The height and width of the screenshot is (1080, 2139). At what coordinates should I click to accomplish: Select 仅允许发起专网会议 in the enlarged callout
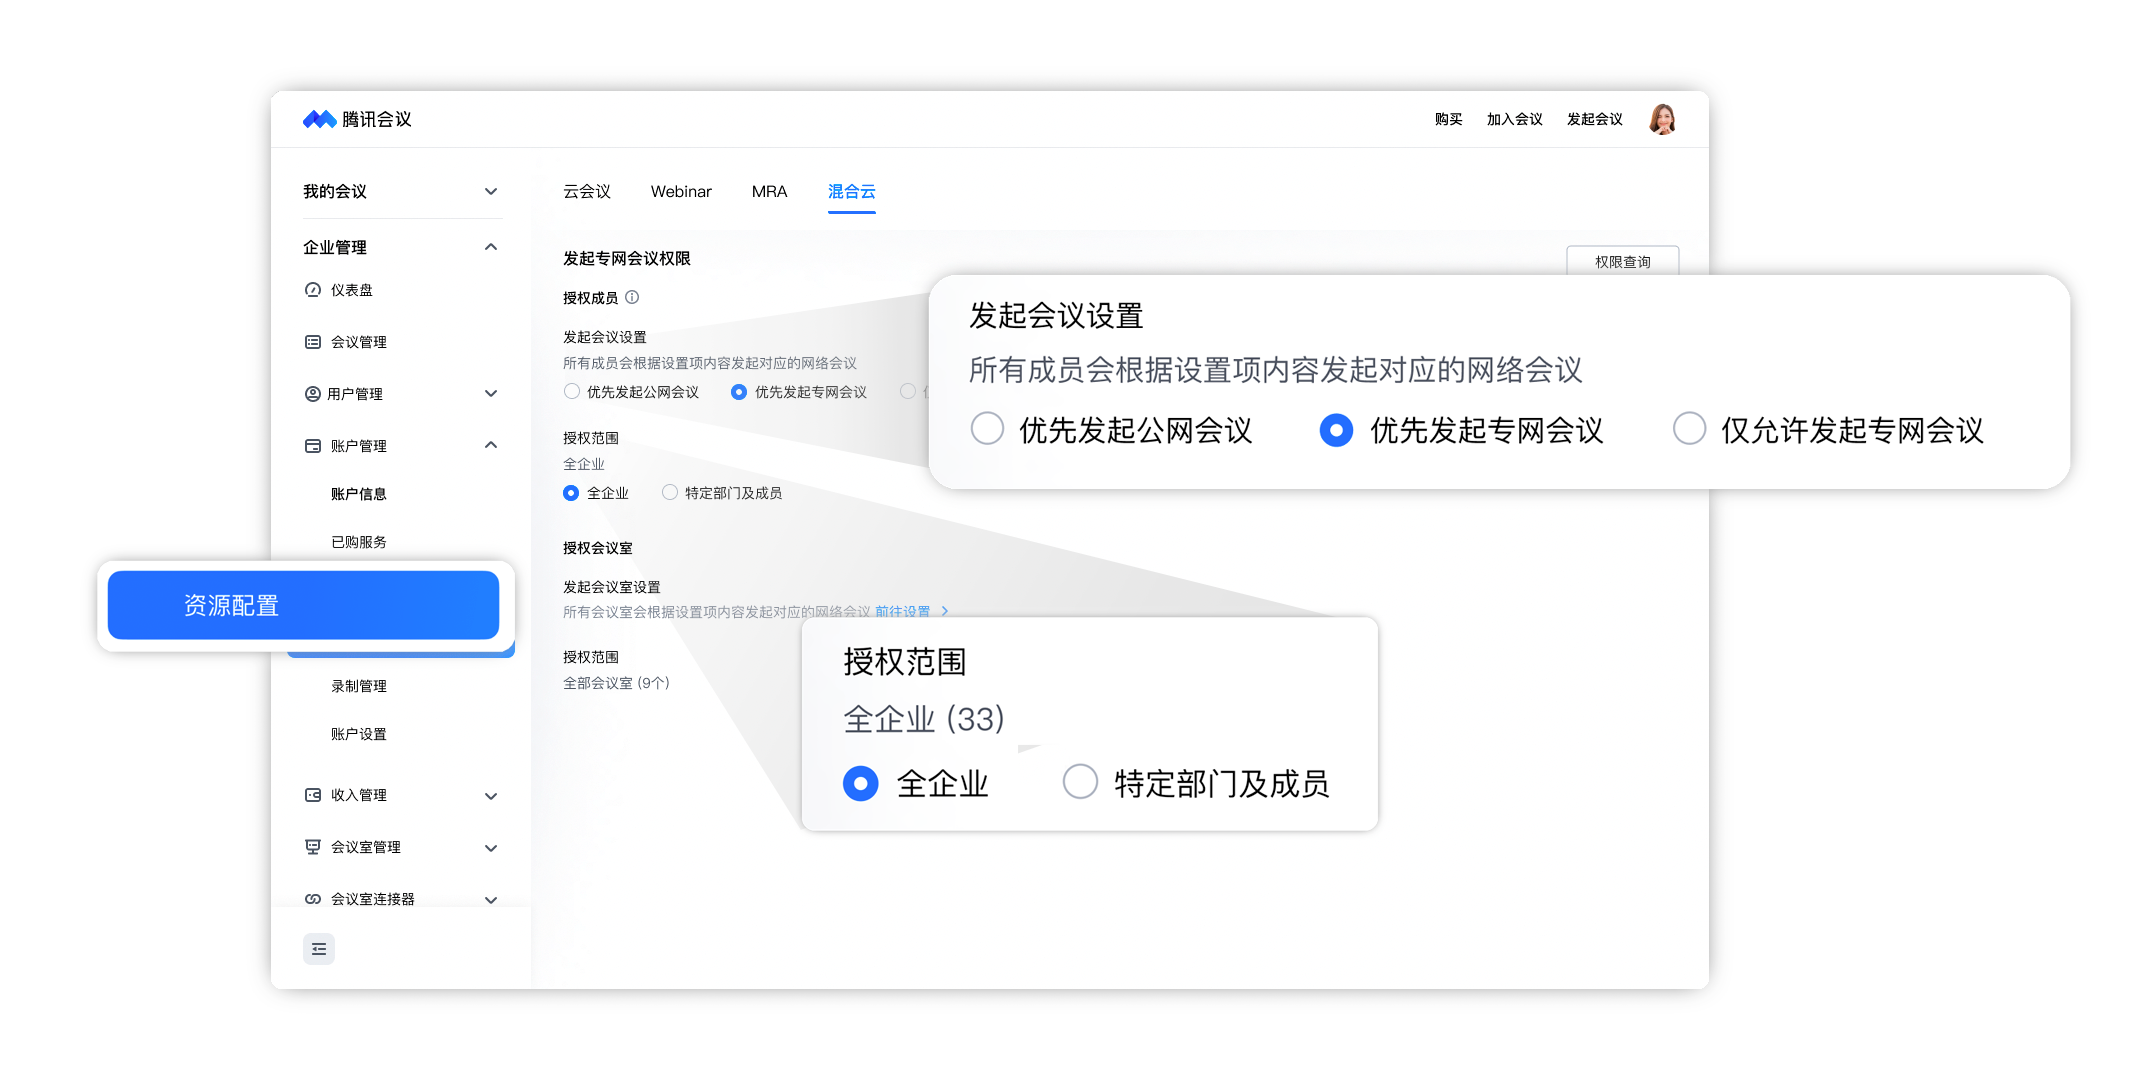click(1689, 429)
